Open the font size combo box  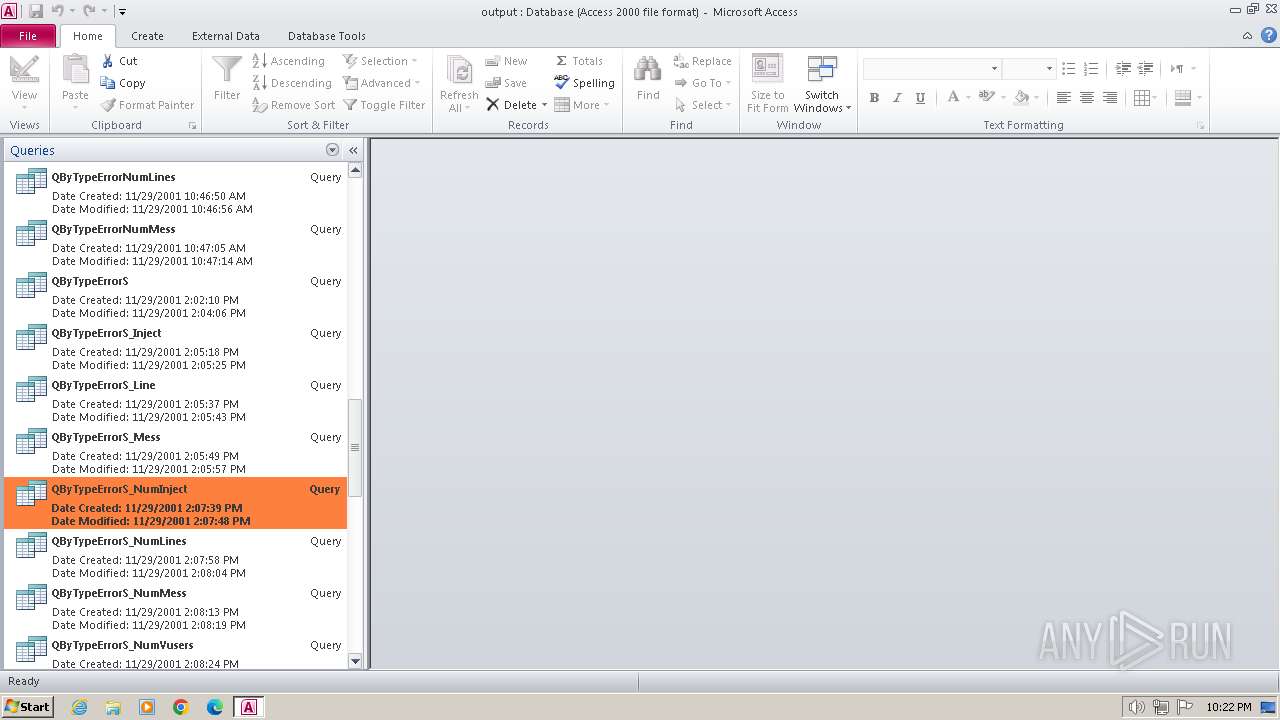coord(1028,68)
